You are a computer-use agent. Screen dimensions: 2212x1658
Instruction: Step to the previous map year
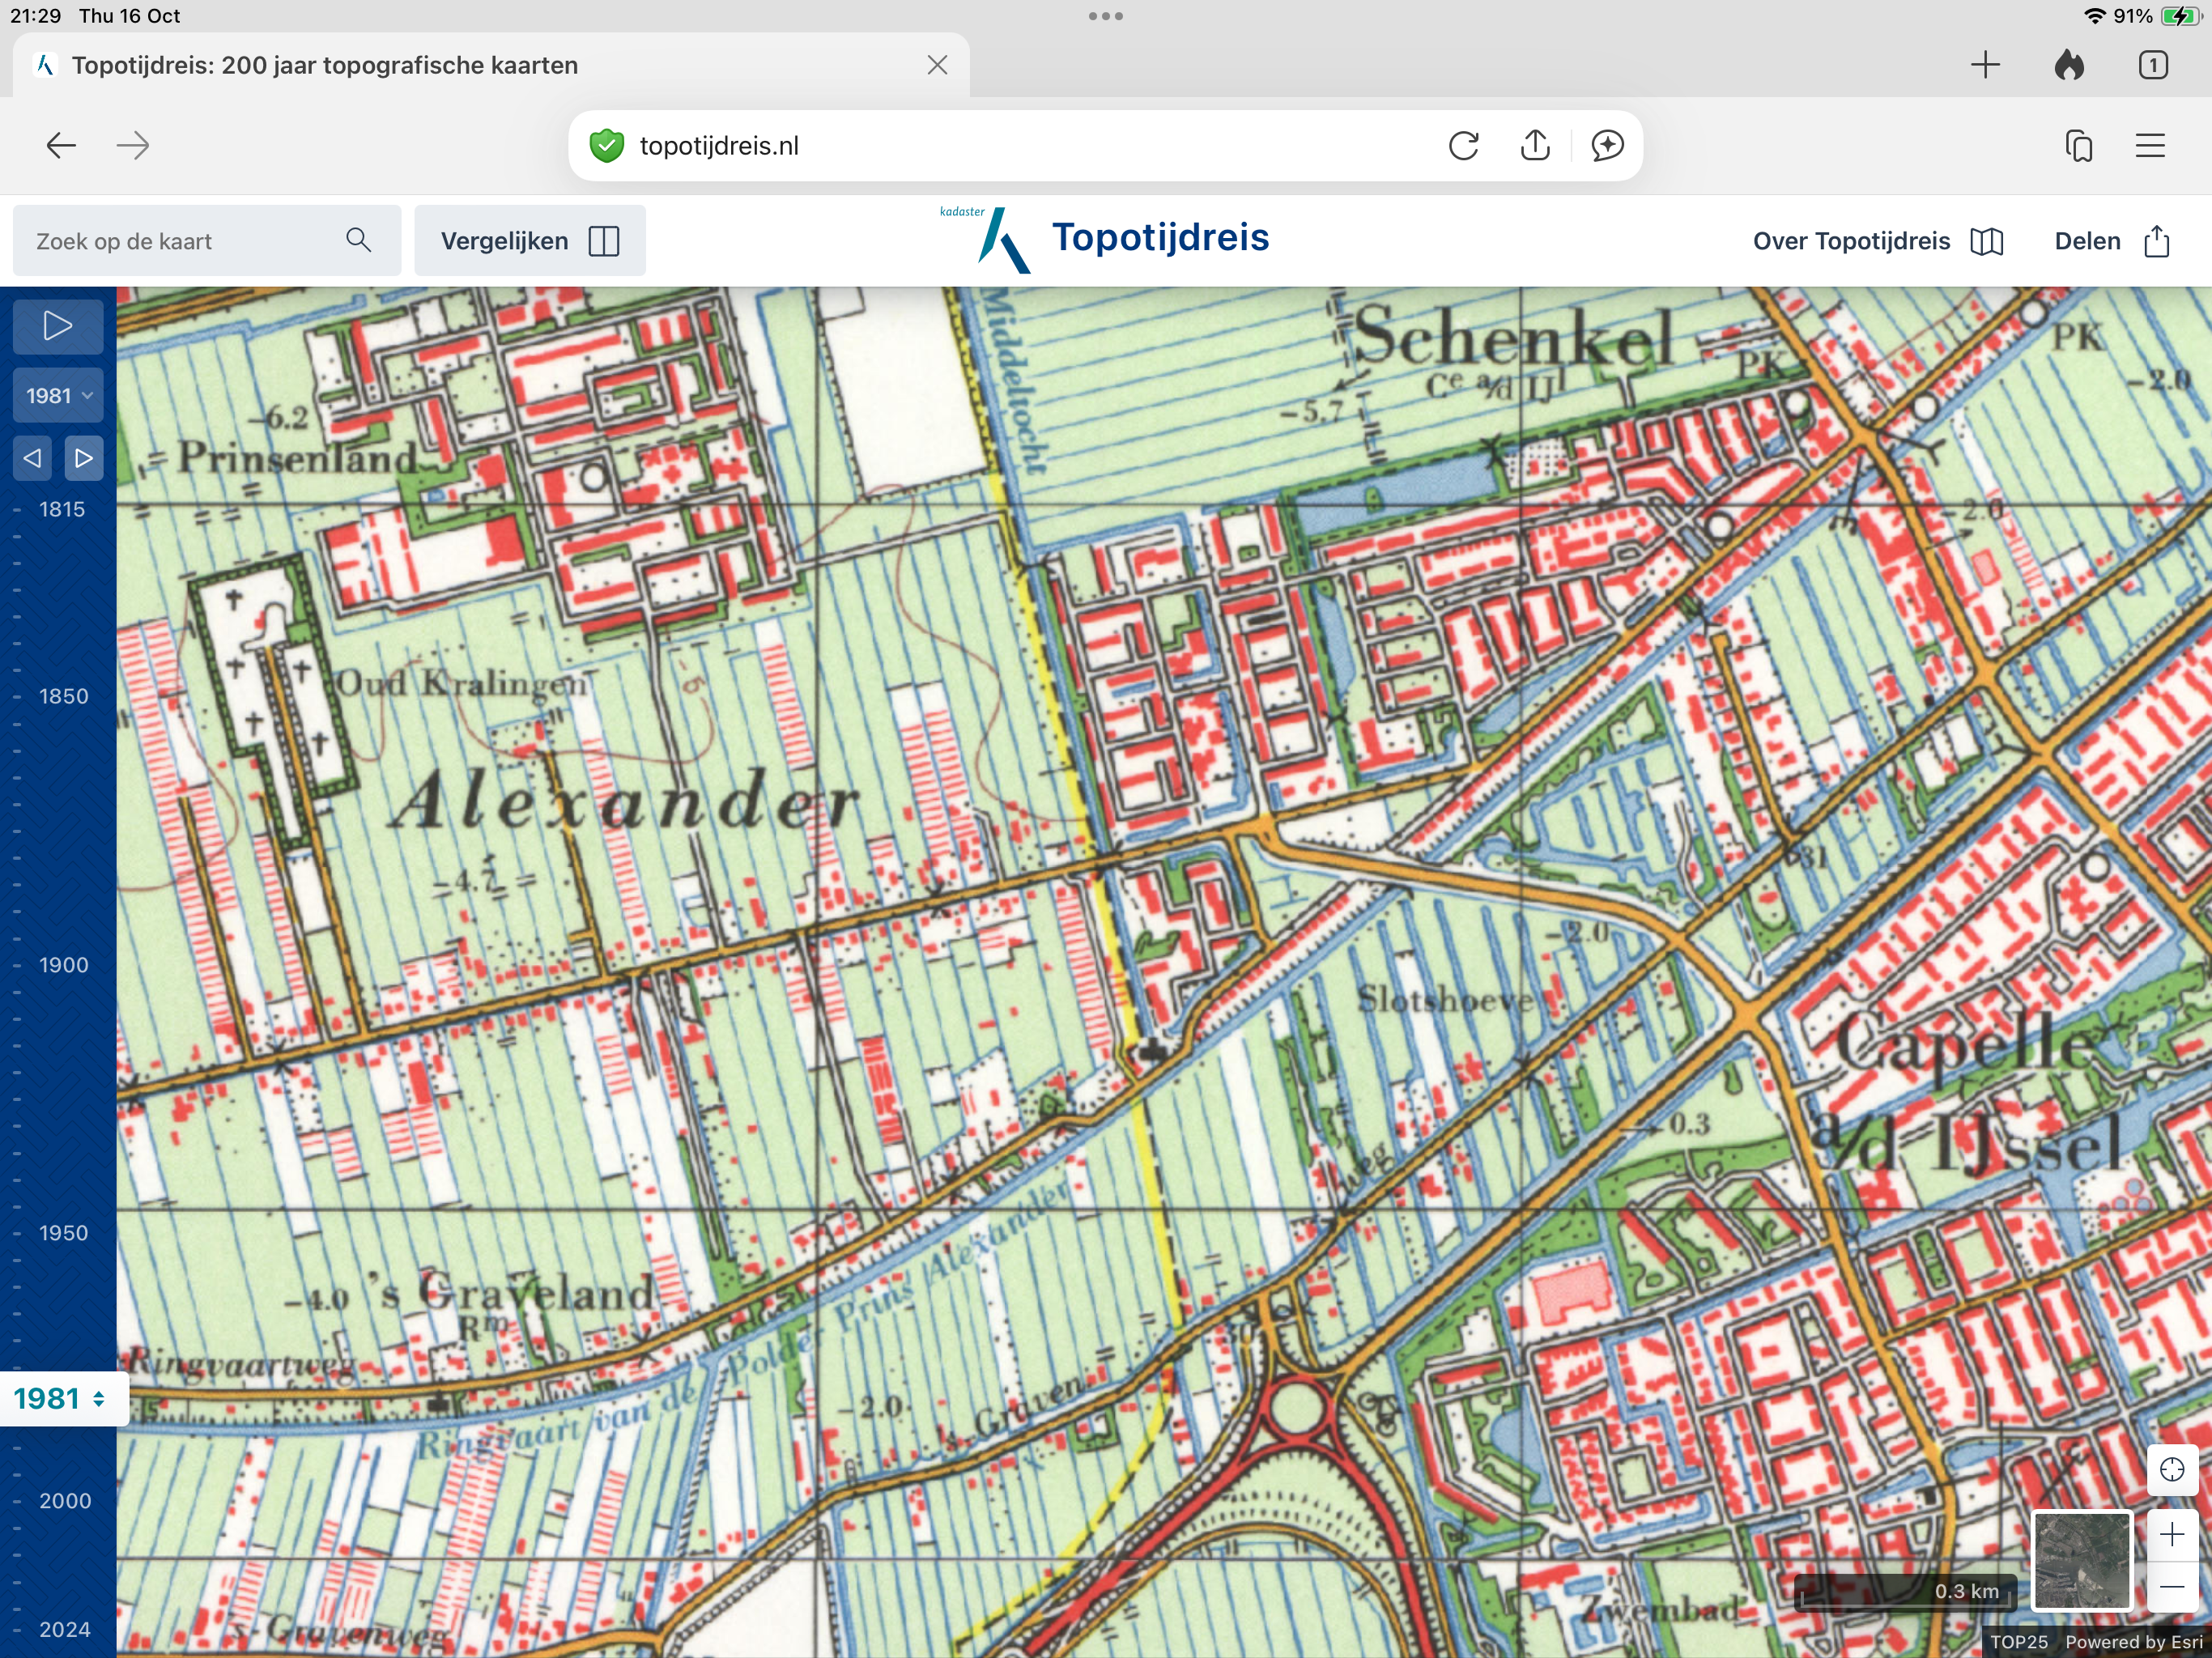pos(32,458)
